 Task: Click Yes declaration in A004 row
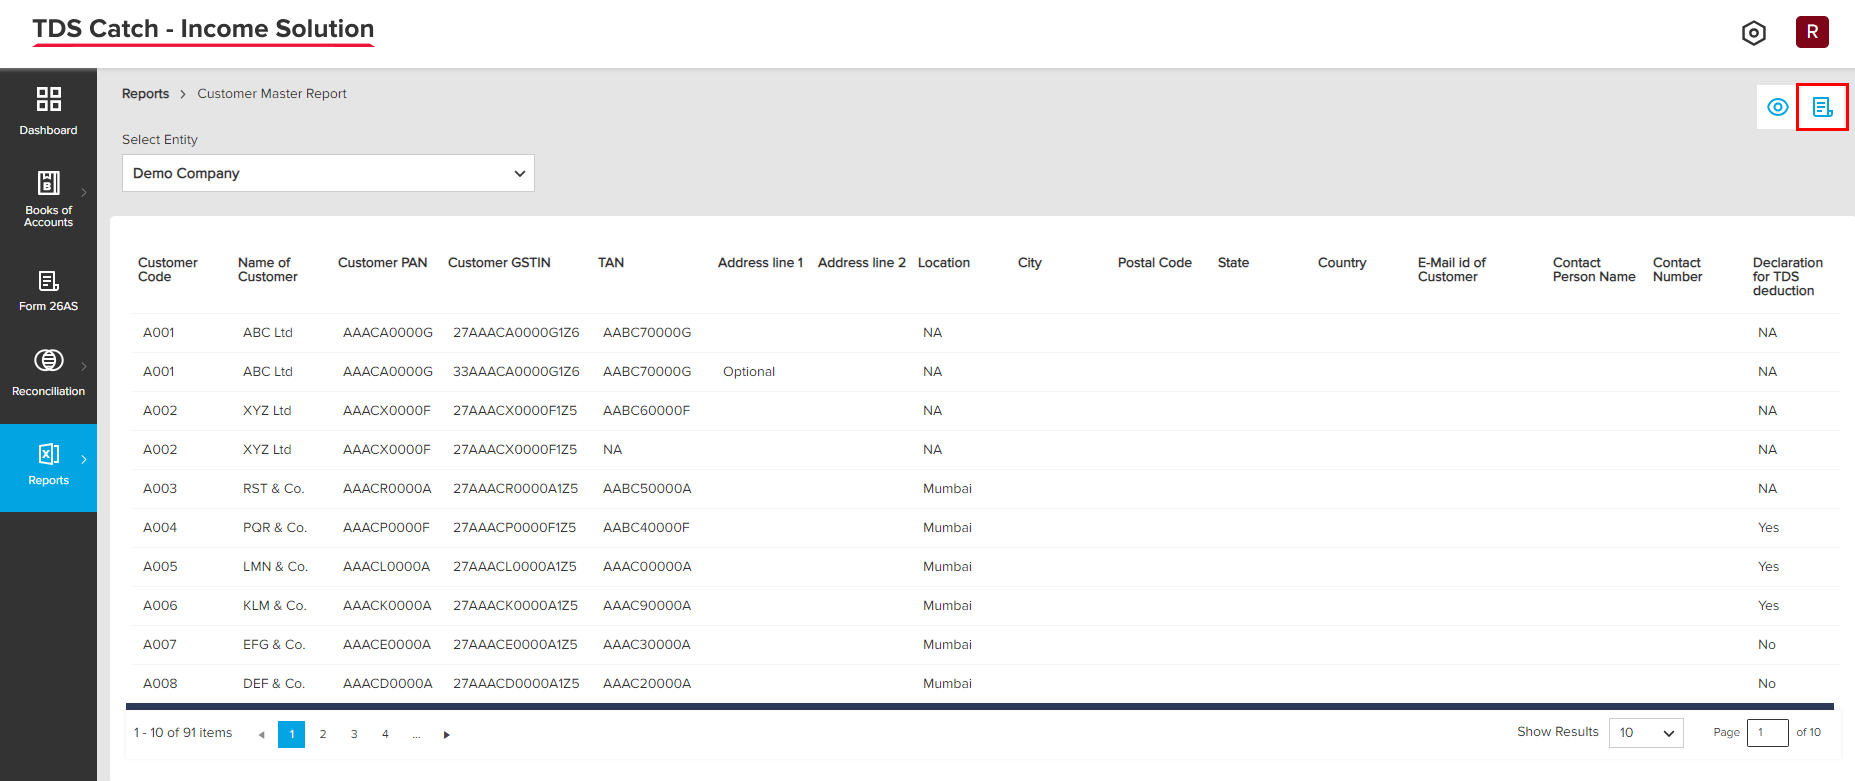click(1768, 527)
